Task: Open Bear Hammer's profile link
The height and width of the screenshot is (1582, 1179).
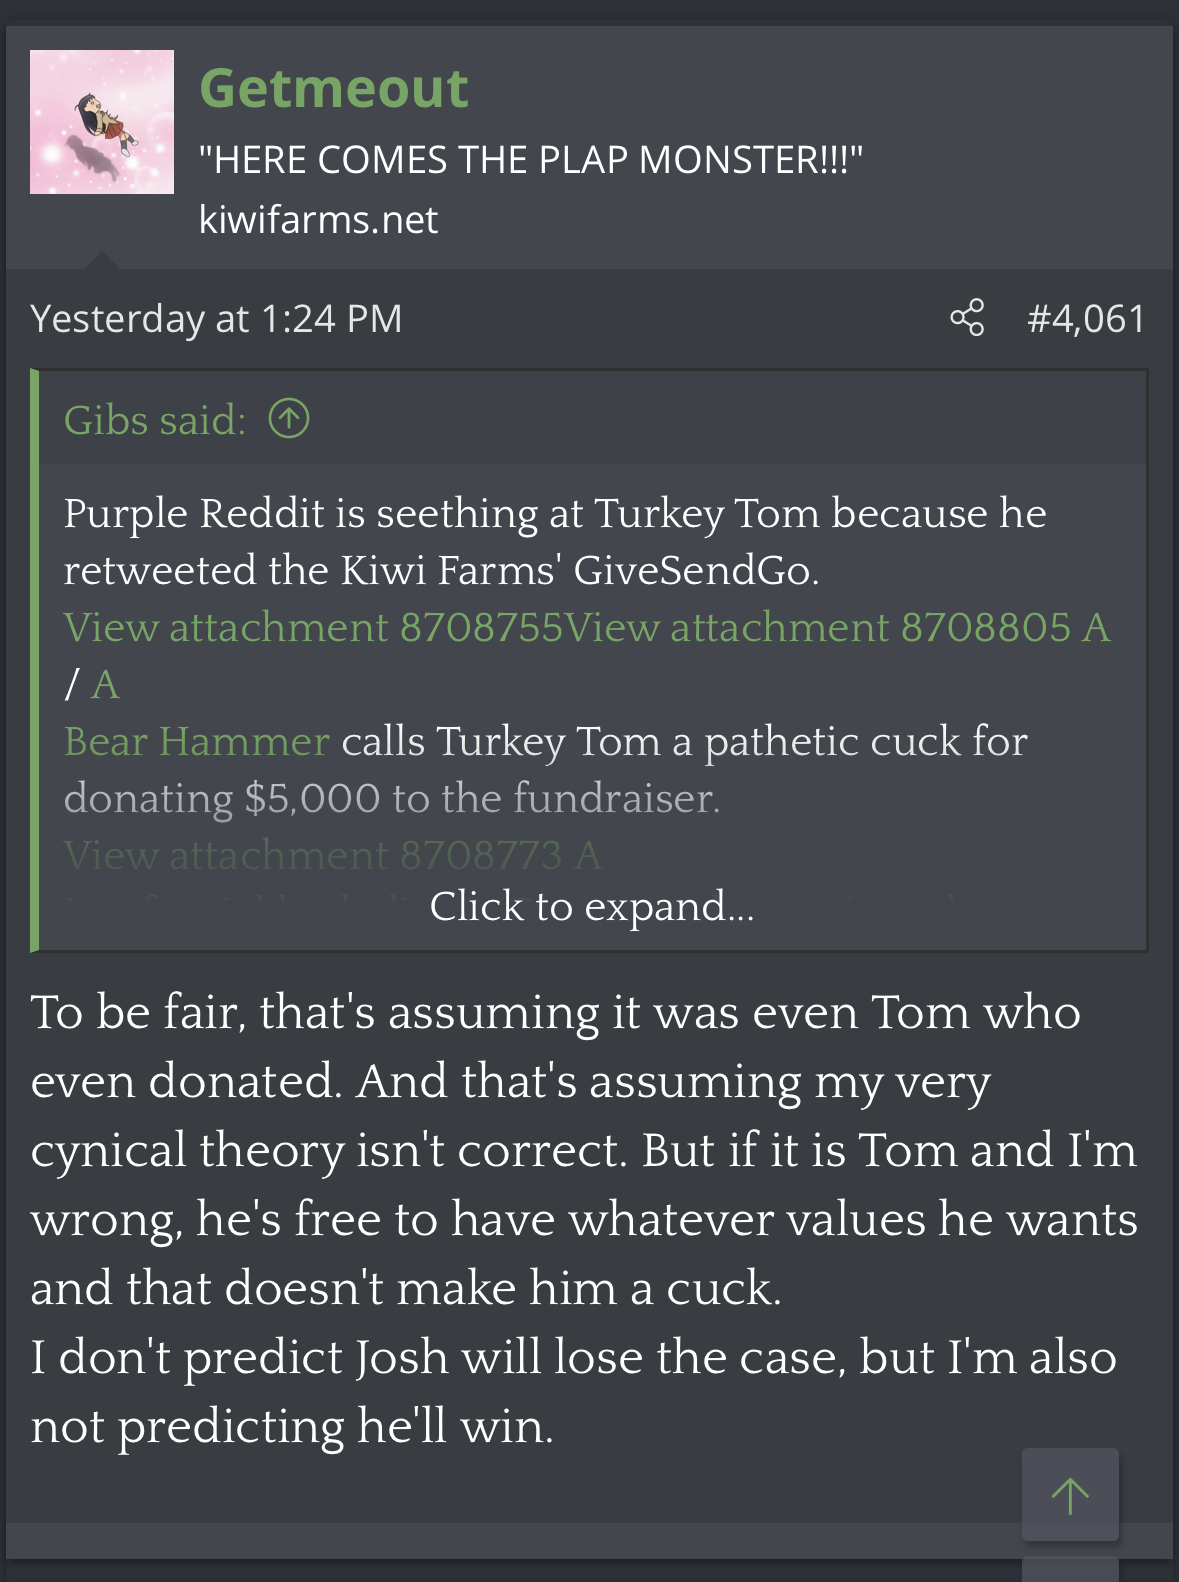Action: click(x=195, y=741)
